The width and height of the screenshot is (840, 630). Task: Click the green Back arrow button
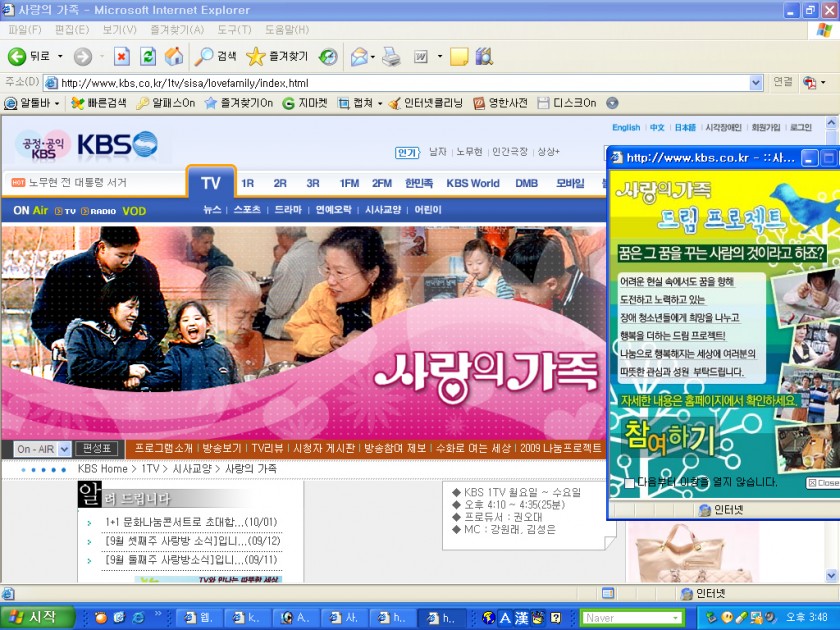17,56
